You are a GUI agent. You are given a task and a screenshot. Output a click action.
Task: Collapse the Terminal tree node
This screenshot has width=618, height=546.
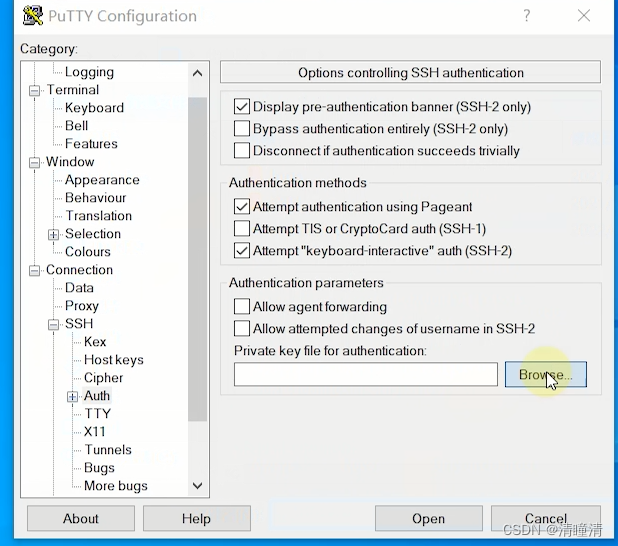35,91
